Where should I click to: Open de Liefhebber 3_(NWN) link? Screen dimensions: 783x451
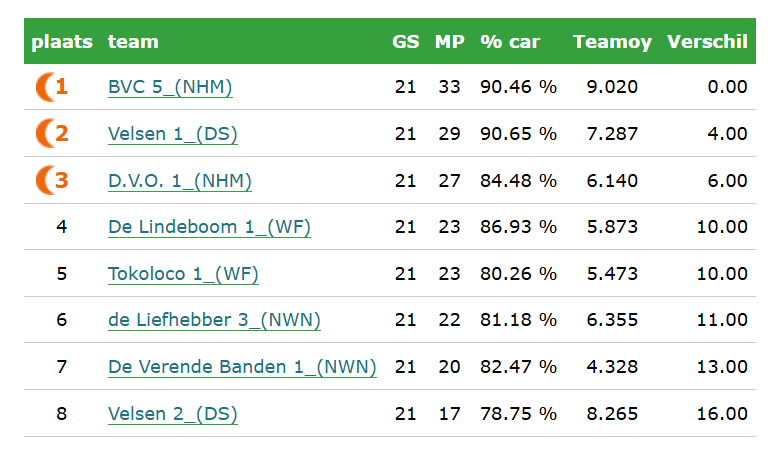[214, 320]
